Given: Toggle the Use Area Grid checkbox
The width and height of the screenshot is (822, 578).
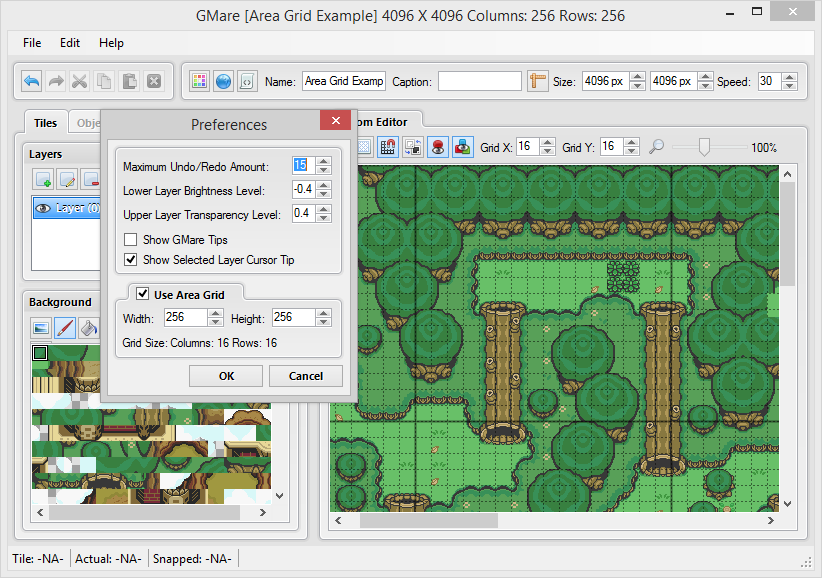Looking at the screenshot, I should coord(142,293).
